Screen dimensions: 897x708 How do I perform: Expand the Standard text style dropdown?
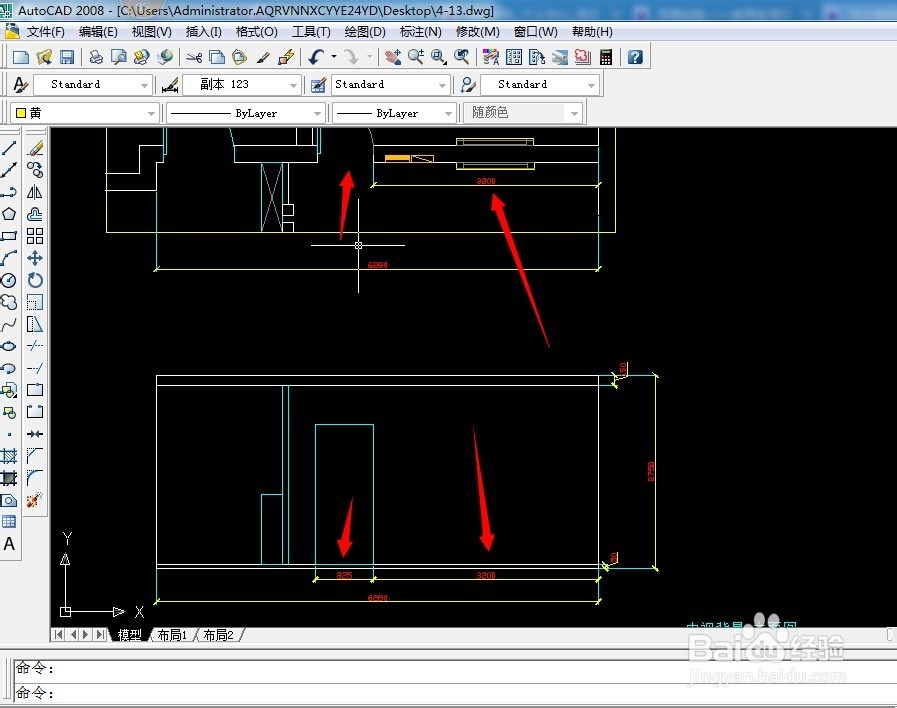tap(93, 85)
